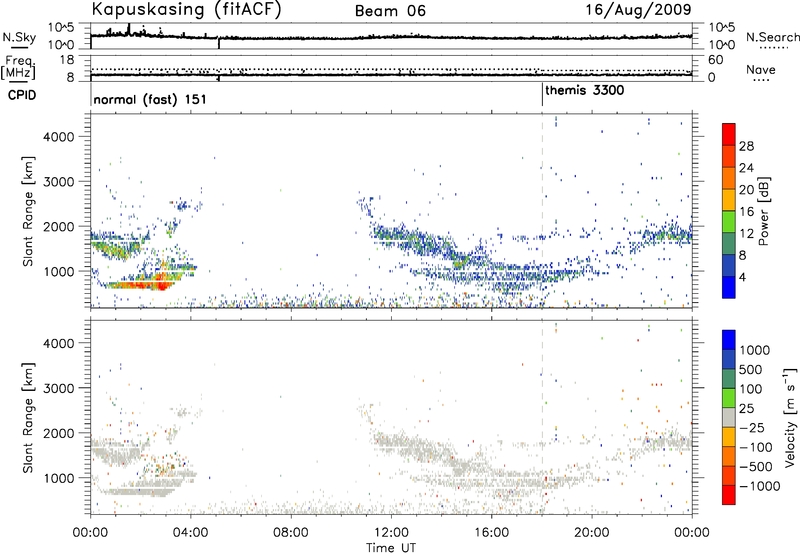The width and height of the screenshot is (800, 554).
Task: Click the CPID row label
Action: point(21,95)
